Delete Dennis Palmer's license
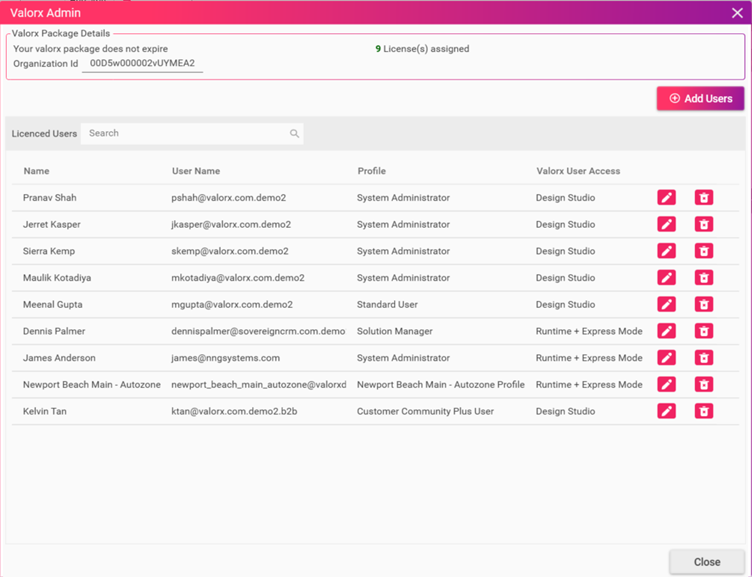Image resolution: width=752 pixels, height=577 pixels. tap(704, 331)
